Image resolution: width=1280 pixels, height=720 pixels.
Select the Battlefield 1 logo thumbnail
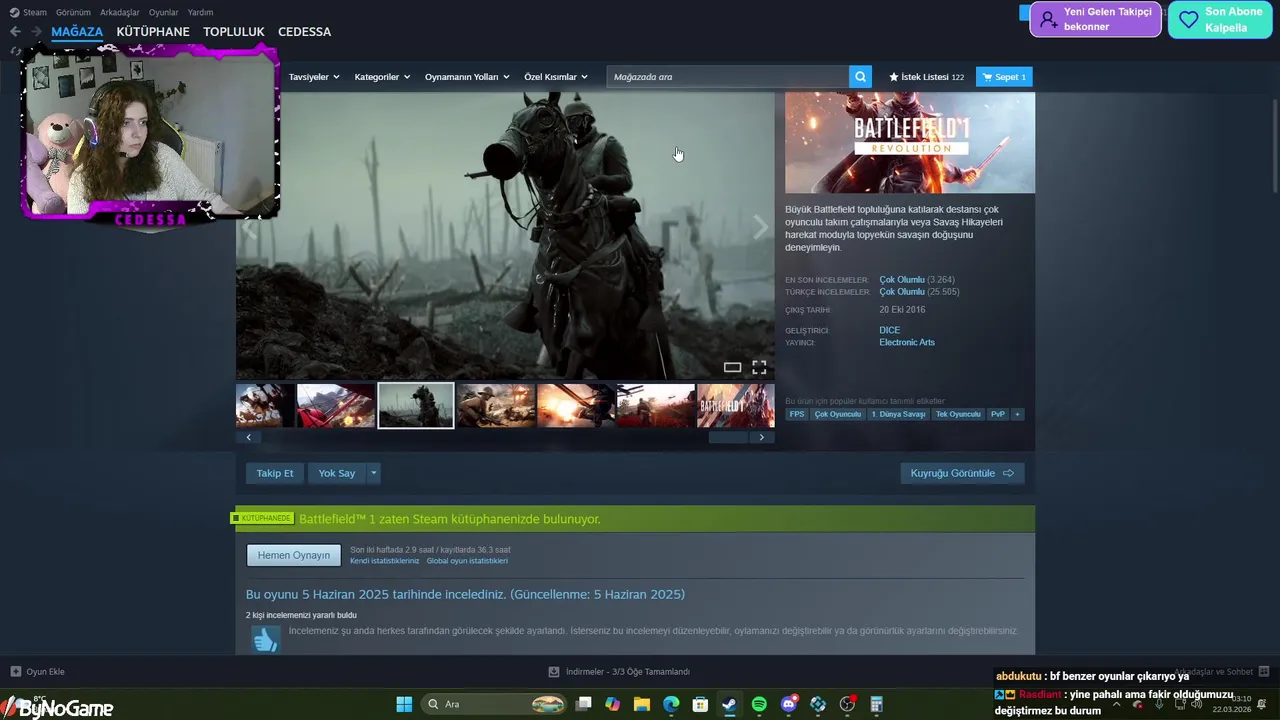736,406
